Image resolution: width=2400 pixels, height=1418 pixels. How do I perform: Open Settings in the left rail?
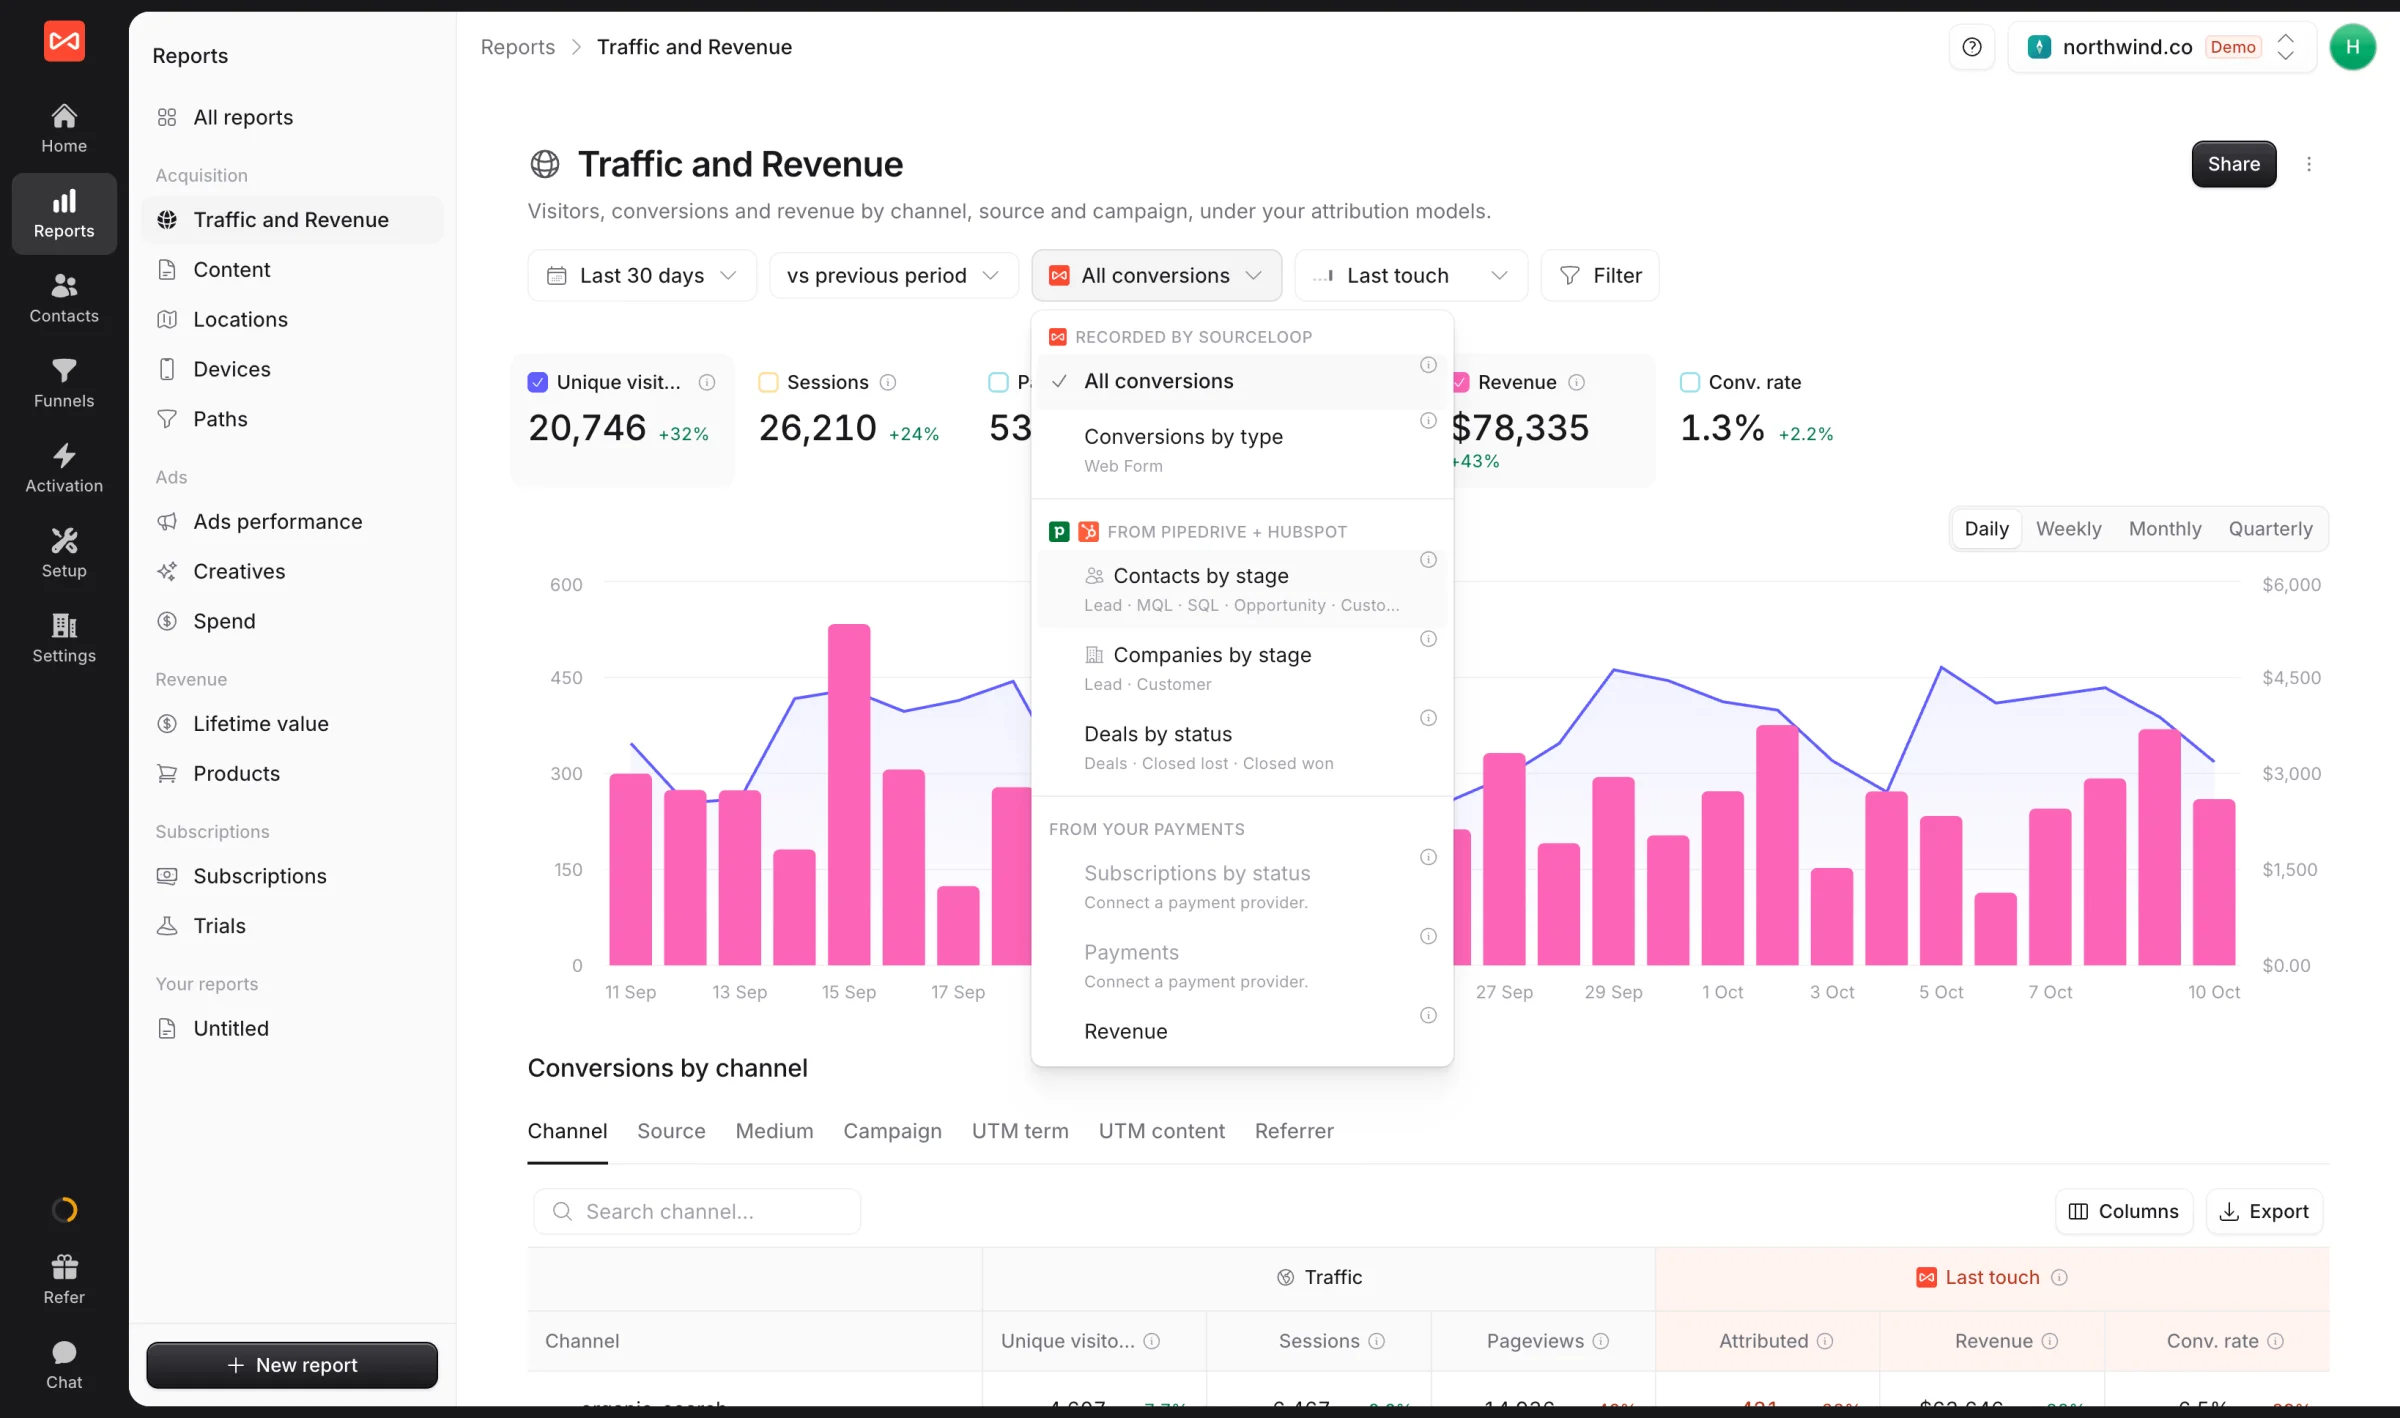tap(64, 639)
